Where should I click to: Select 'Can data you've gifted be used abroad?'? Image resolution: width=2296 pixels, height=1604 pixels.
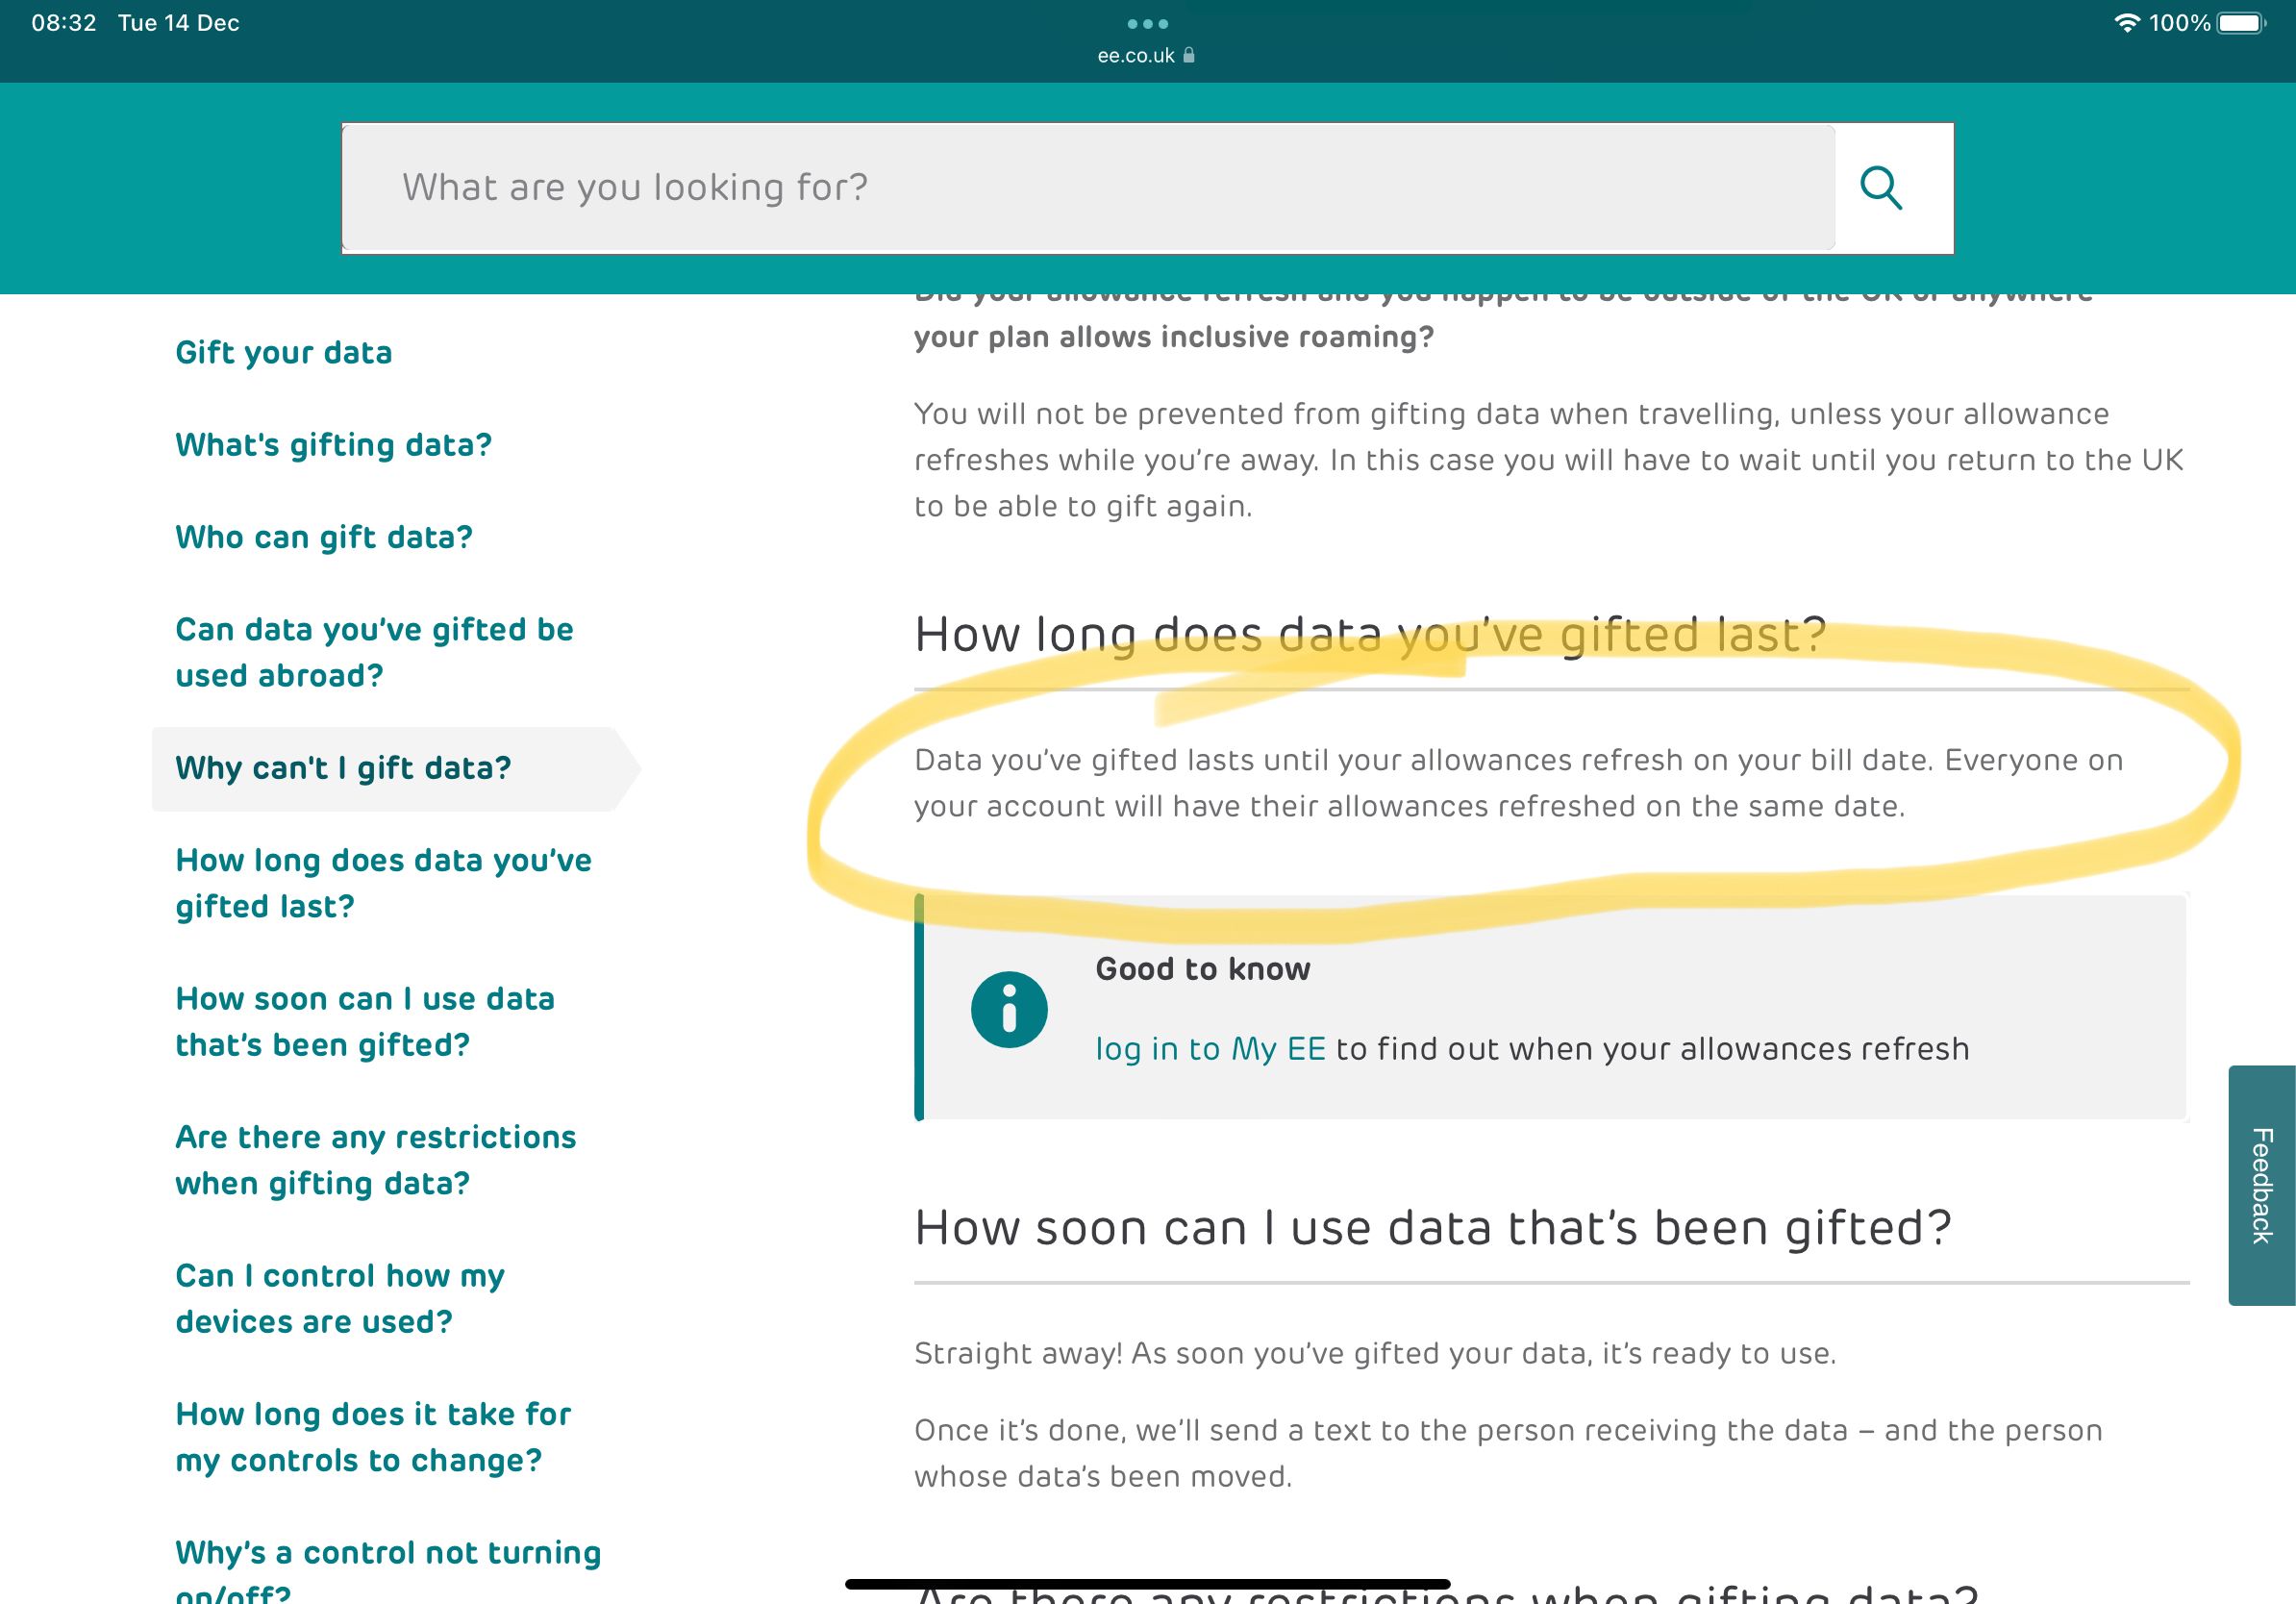(373, 652)
